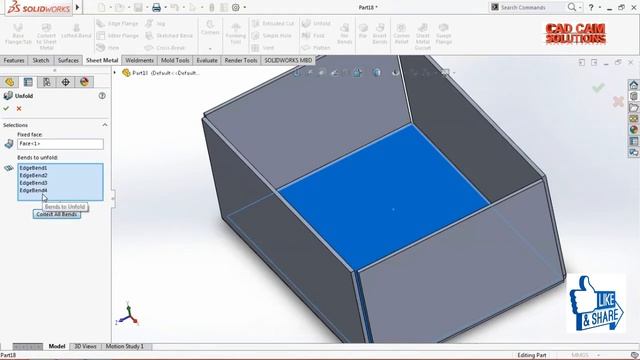This screenshot has width=640, height=360.
Task: Switch to the Mold Tools tab
Action: point(175,60)
